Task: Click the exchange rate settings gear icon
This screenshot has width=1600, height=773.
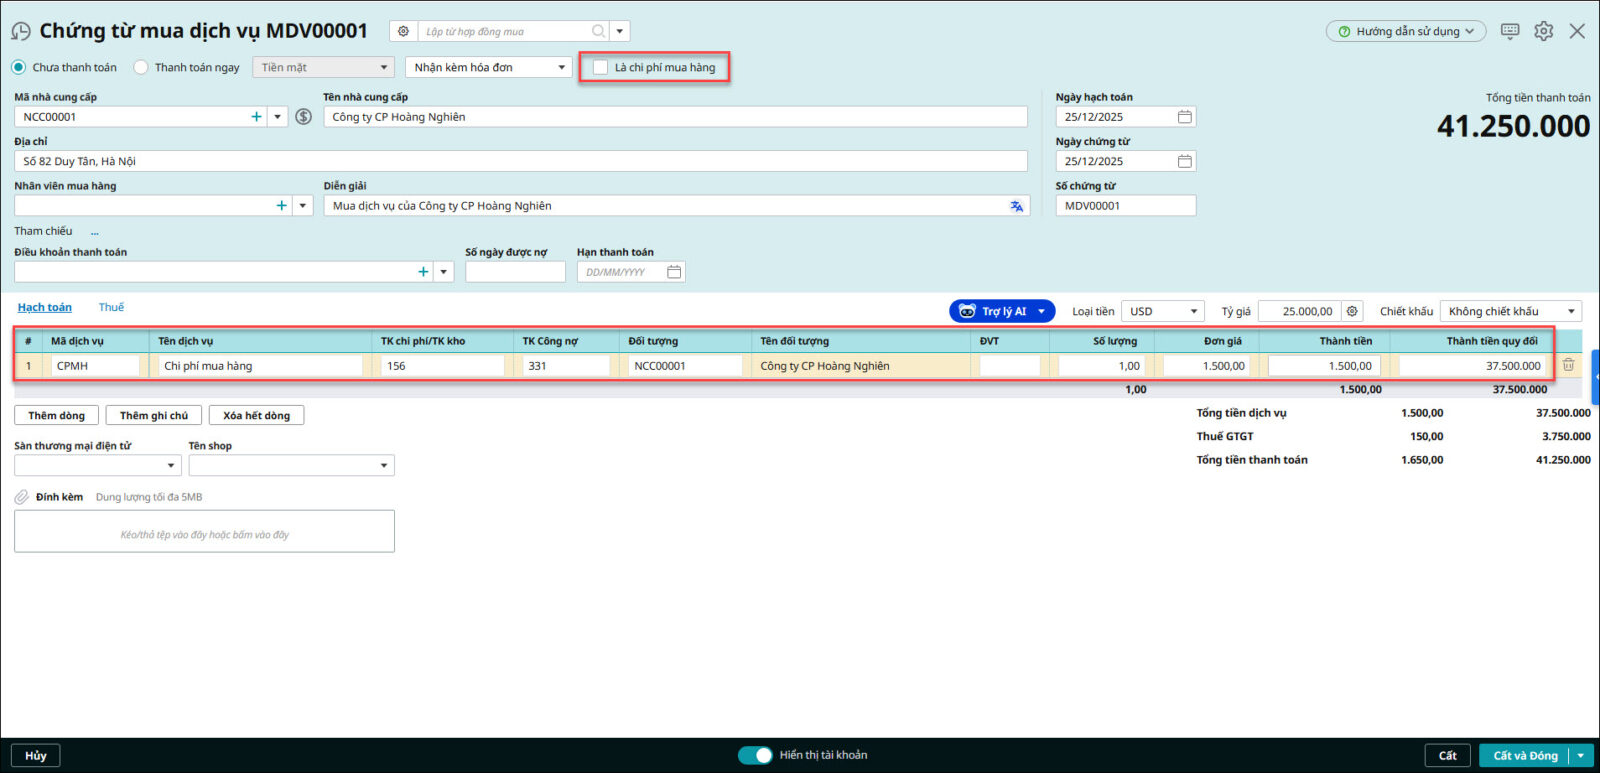Action: (1352, 311)
